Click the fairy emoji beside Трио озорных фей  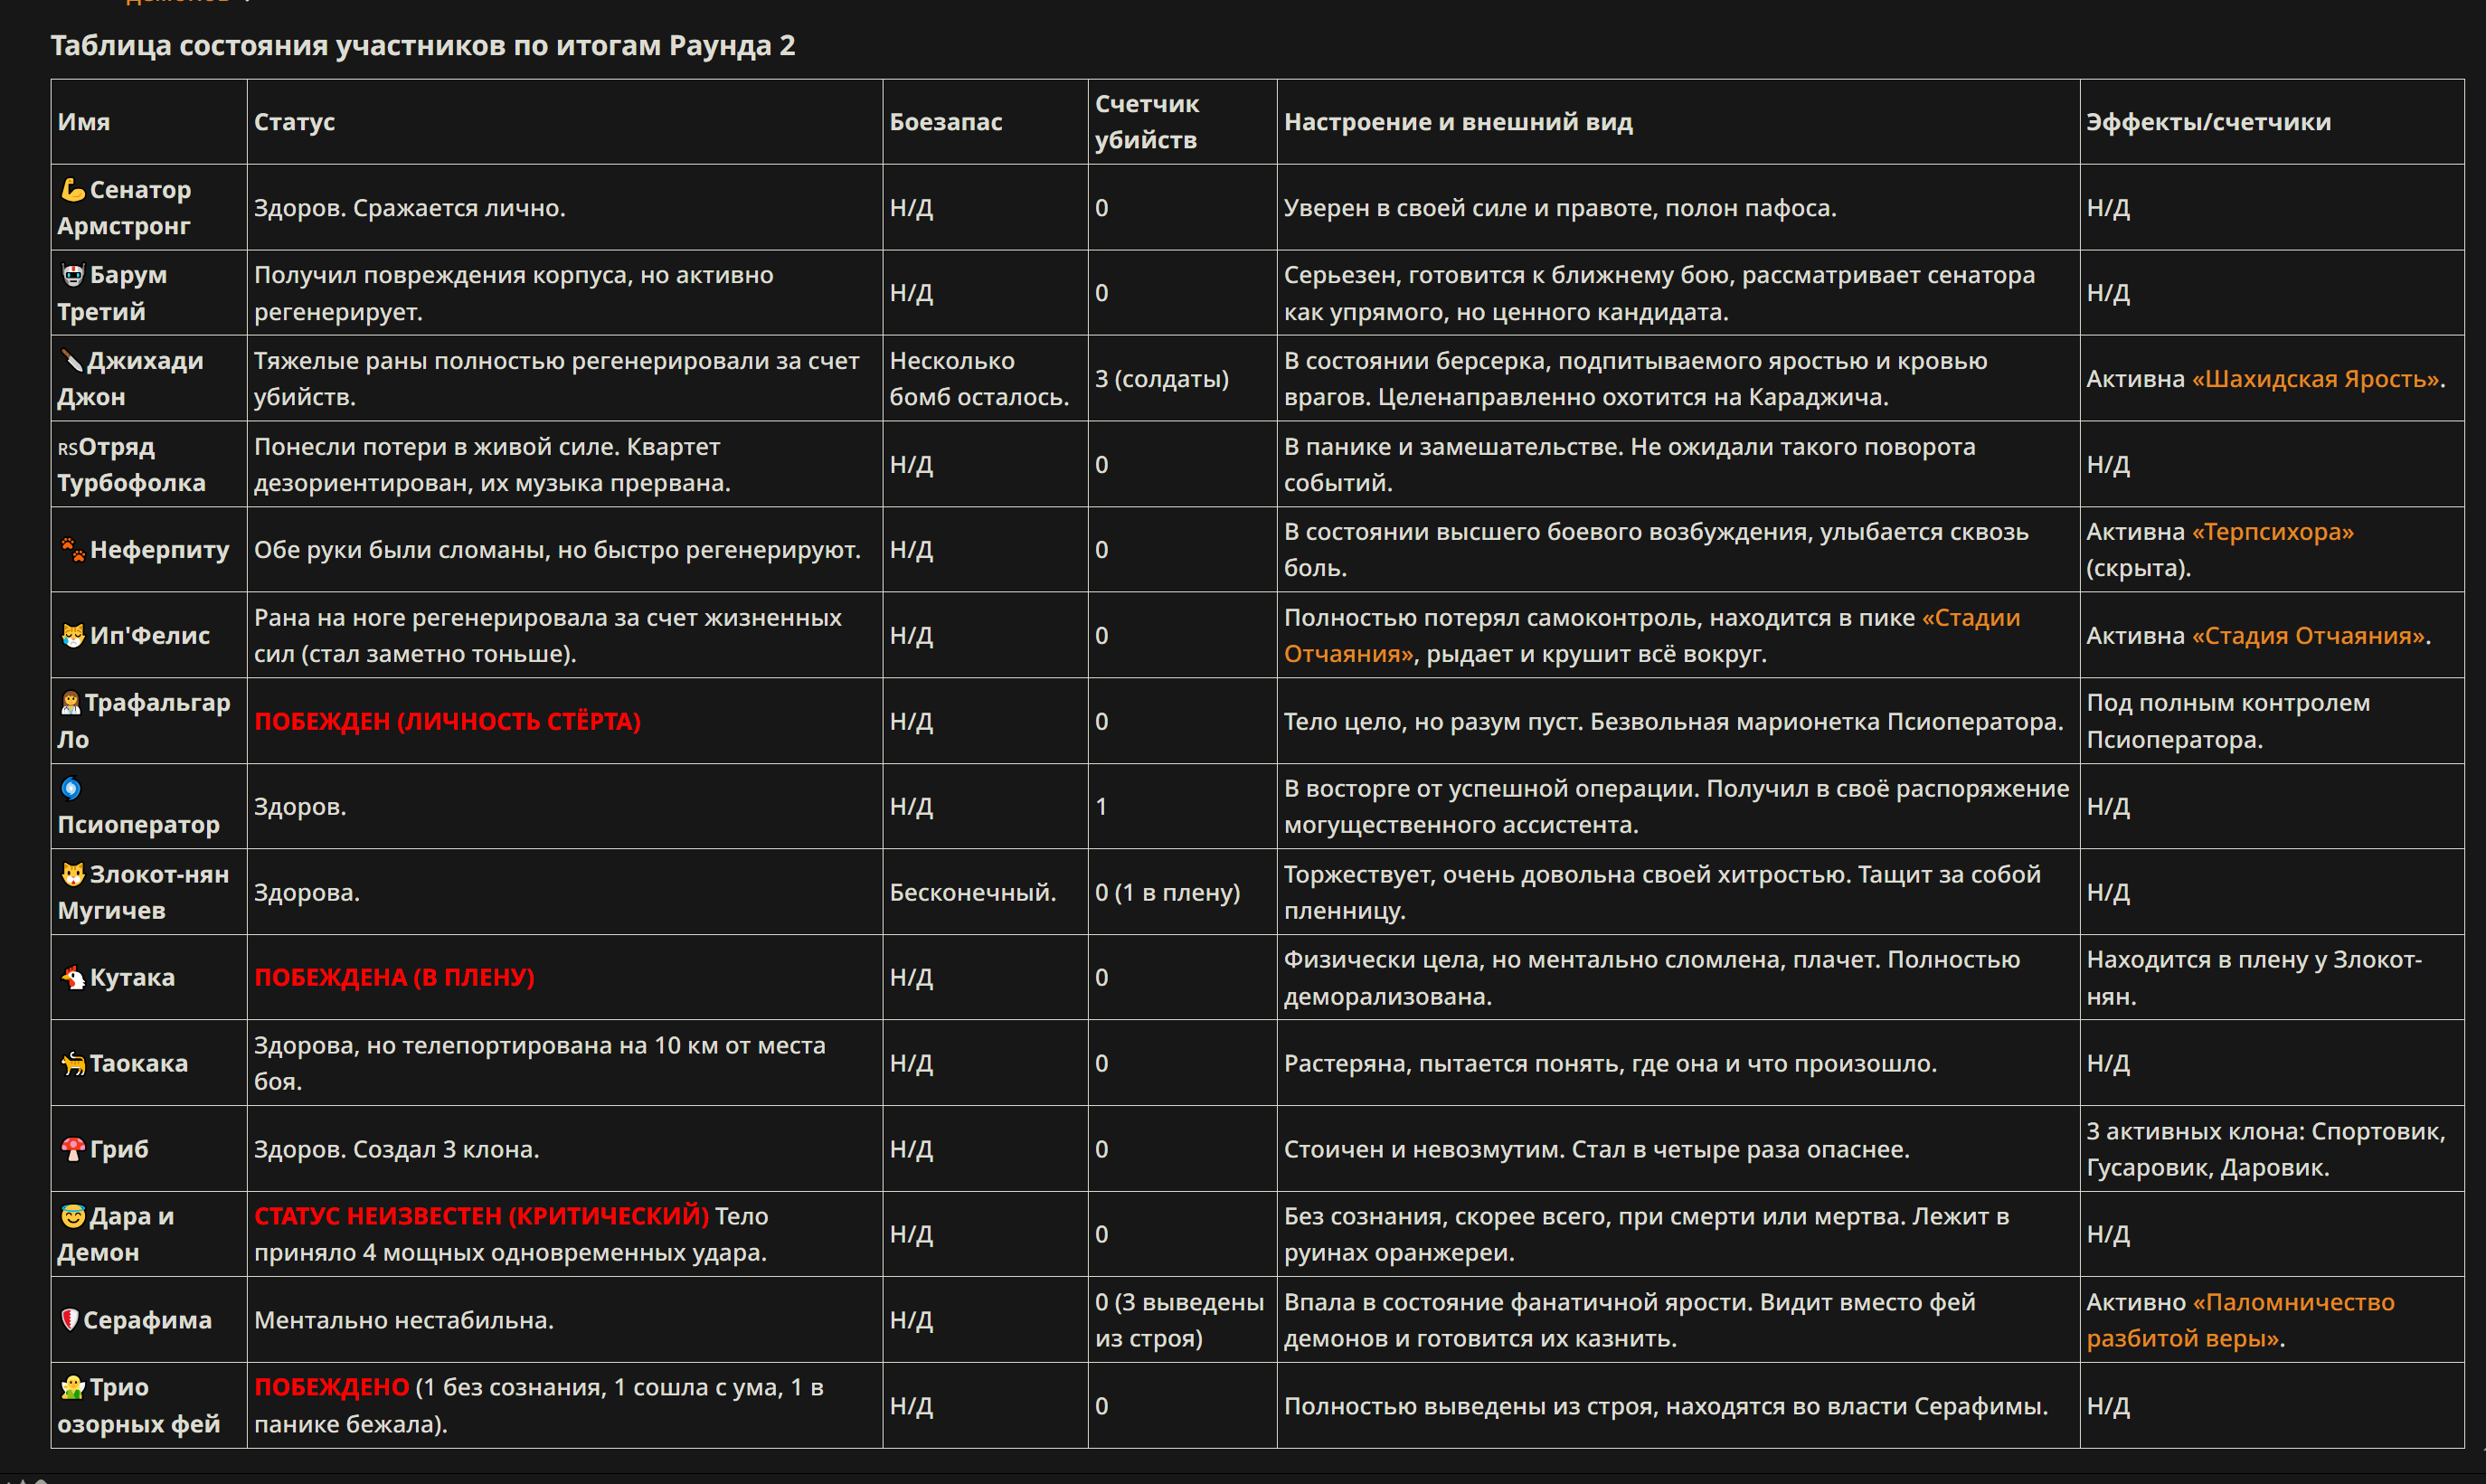click(72, 1387)
